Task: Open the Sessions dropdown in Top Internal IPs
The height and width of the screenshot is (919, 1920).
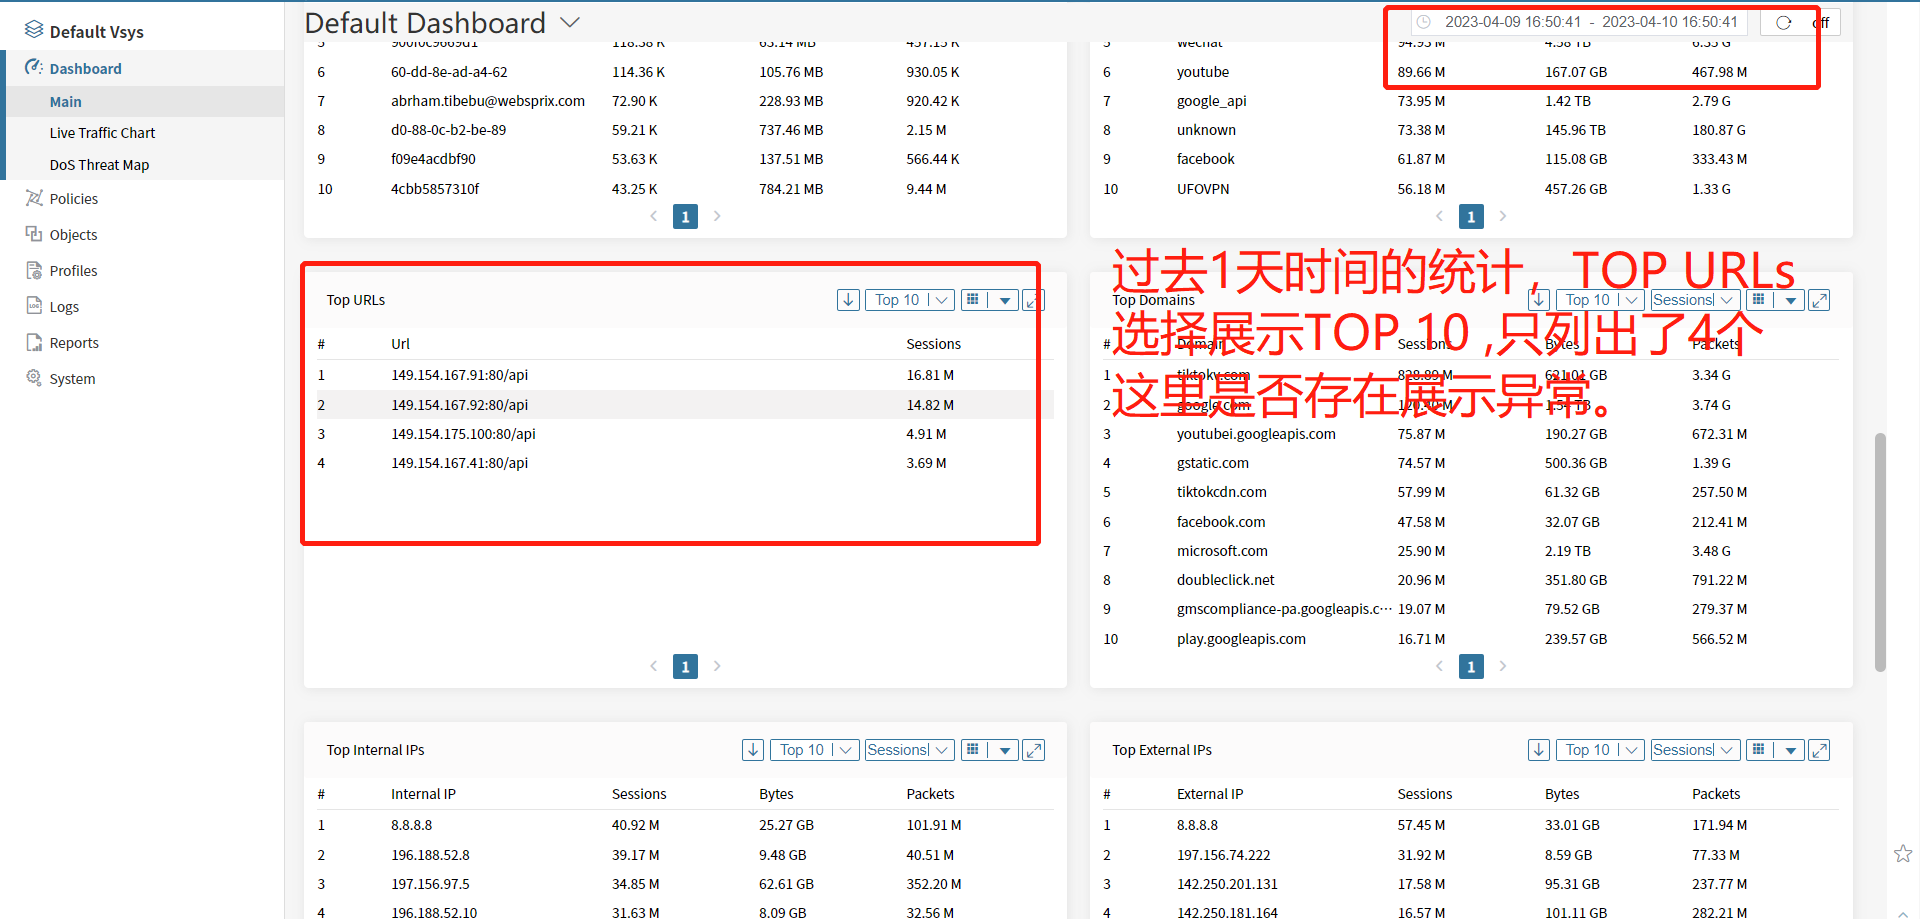Action: [x=908, y=750]
